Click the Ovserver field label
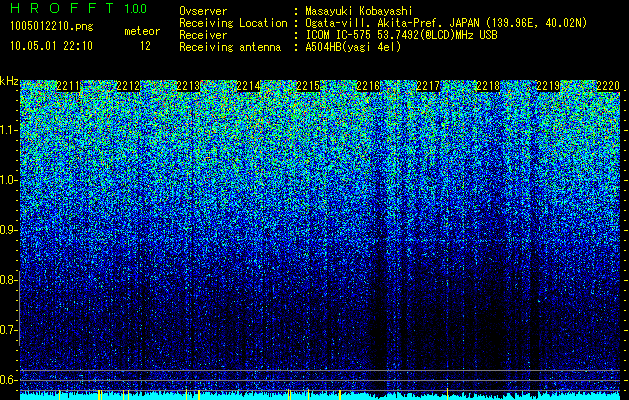 [x=203, y=11]
